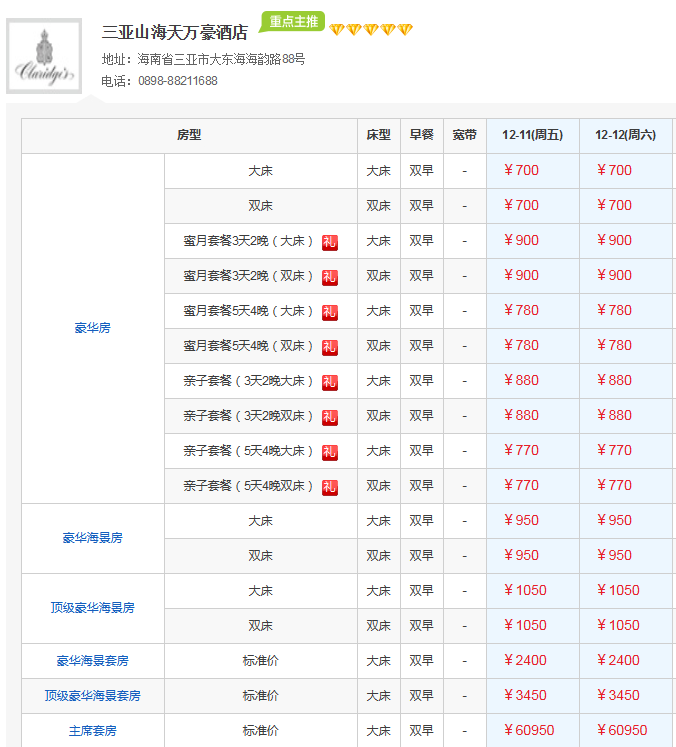Open the 顶级豪华海景套房 room type link

92,696
